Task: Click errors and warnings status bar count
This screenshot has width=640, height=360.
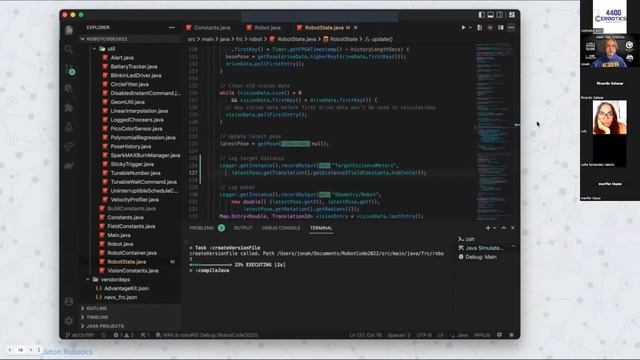Action: pos(124,335)
